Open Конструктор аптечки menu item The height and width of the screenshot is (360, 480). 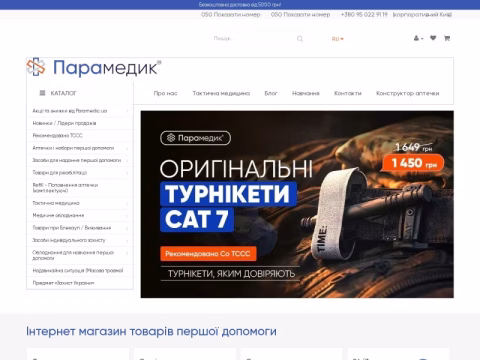[407, 93]
